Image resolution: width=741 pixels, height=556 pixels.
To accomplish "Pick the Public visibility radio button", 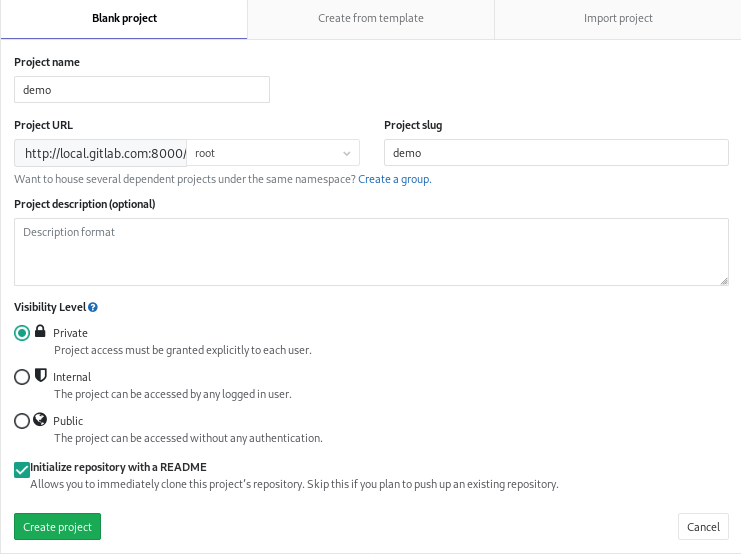I will pos(22,421).
